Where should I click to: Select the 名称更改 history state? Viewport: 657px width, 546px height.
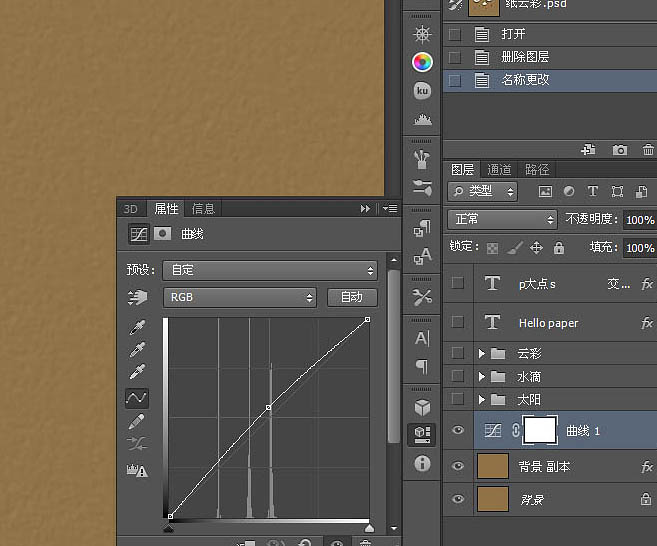[x=550, y=80]
